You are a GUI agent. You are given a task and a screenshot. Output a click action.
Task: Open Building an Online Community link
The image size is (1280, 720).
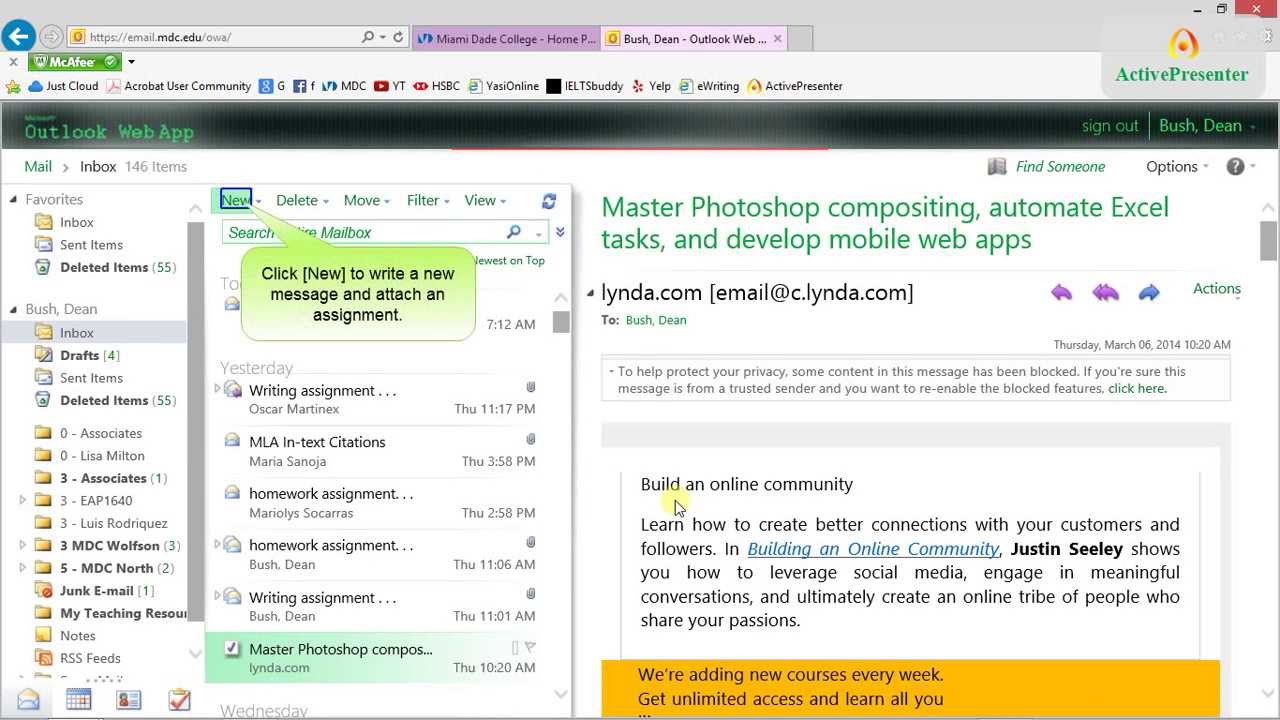(873, 548)
